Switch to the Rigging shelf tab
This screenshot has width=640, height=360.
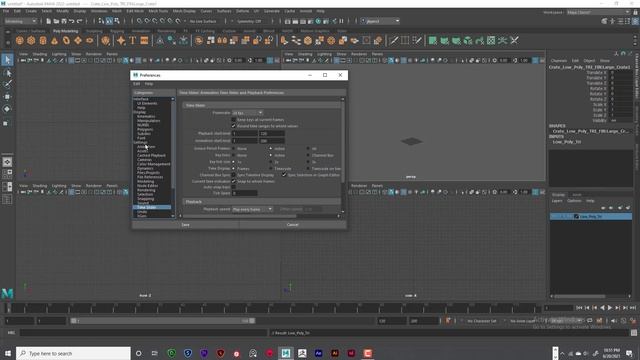[117, 31]
